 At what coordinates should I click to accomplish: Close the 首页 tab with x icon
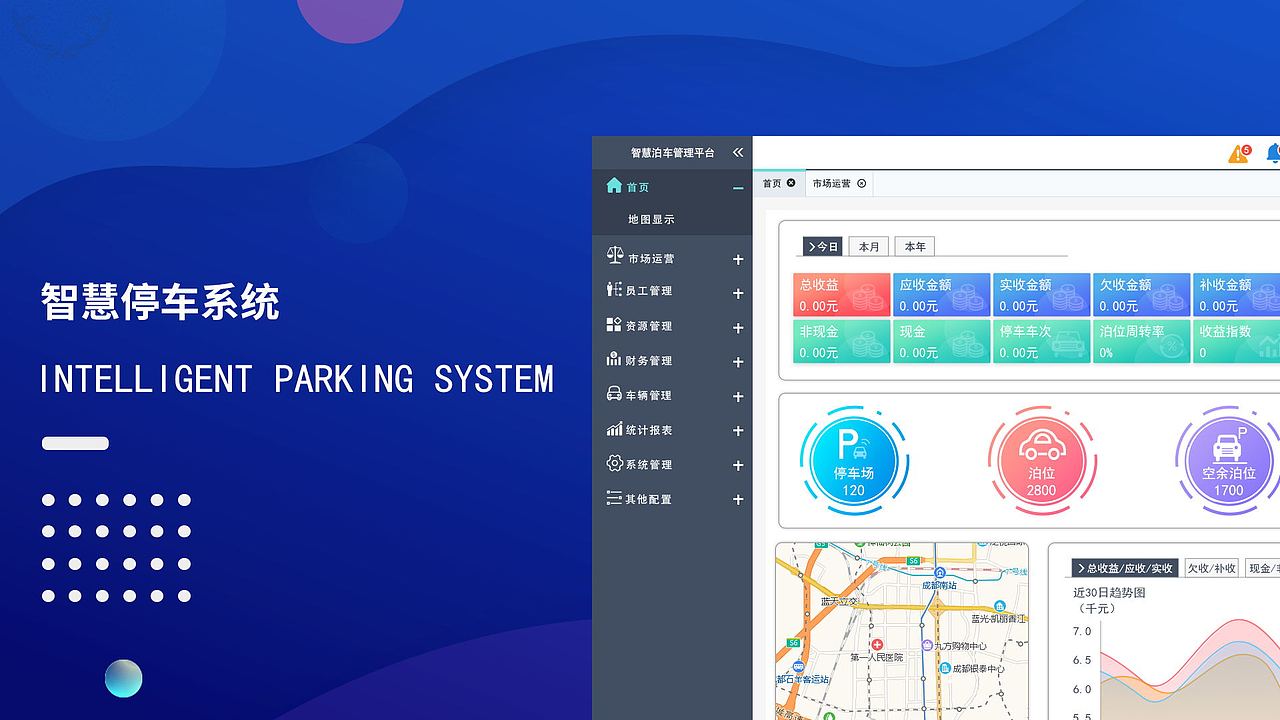(791, 183)
